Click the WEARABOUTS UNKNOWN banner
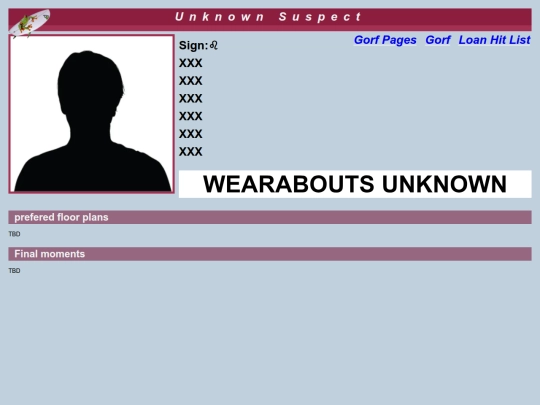 tap(355, 184)
